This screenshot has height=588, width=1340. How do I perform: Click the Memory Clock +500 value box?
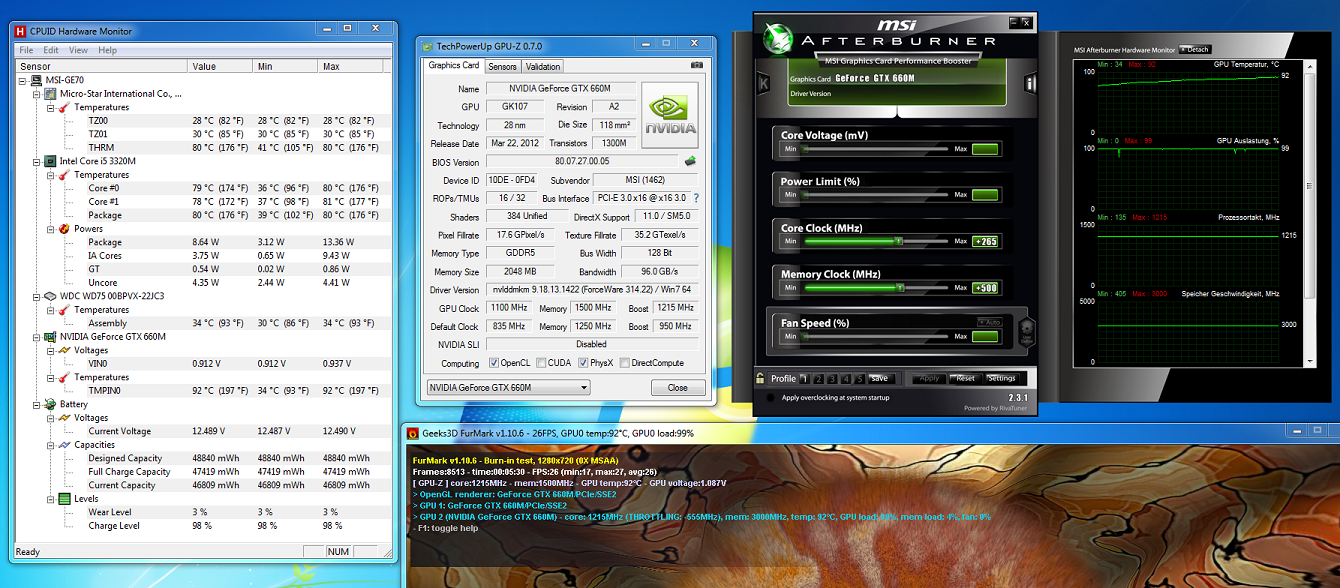coord(985,288)
